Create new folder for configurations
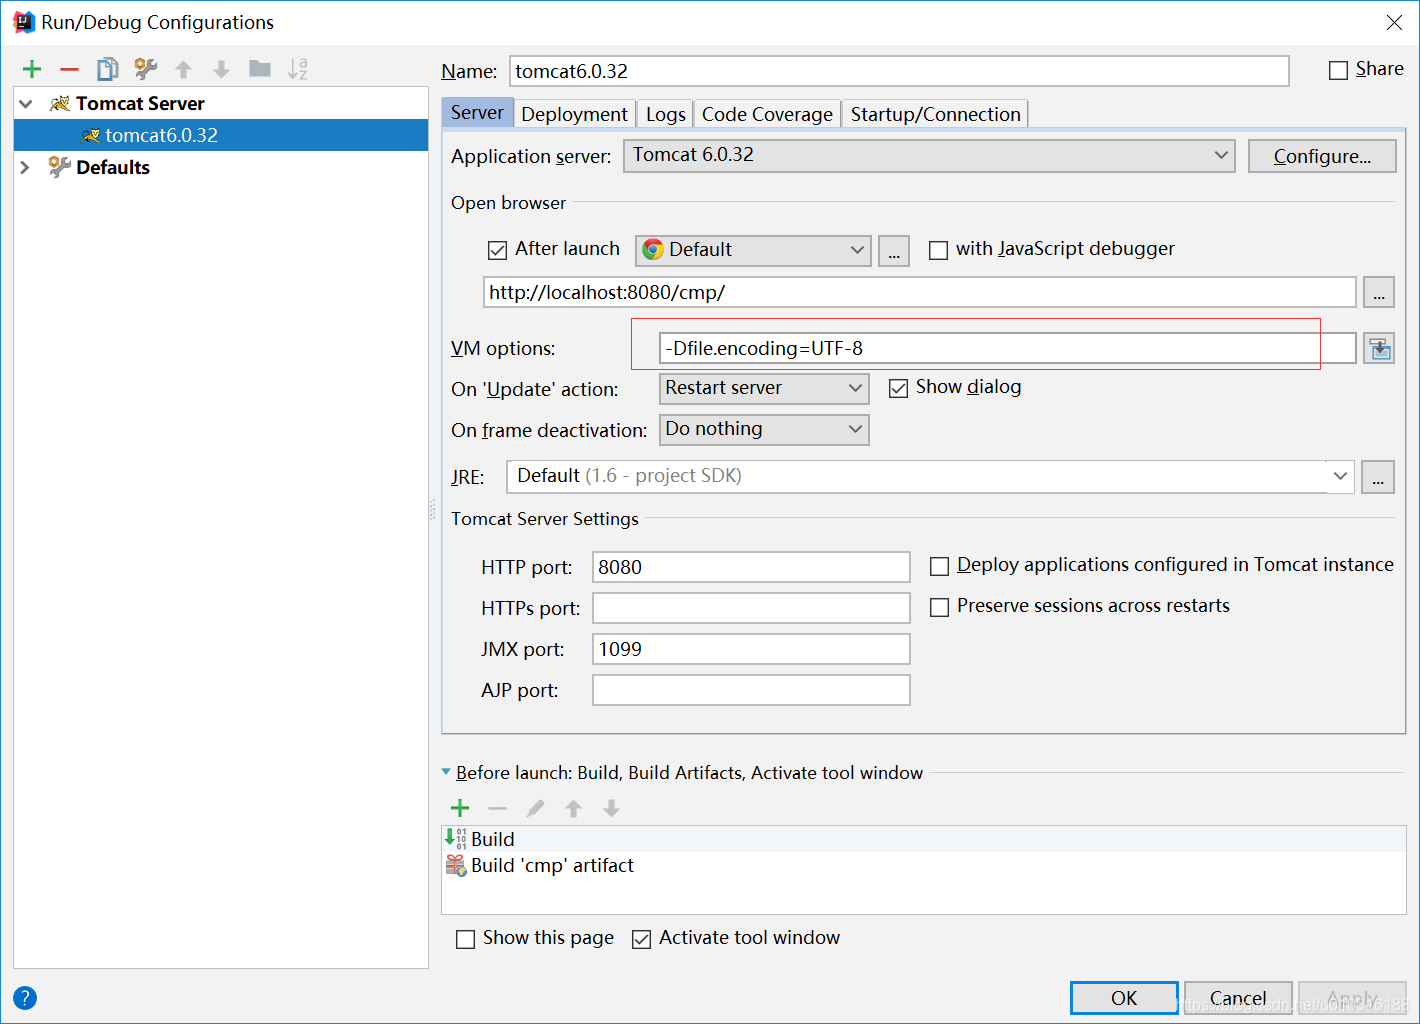1420x1024 pixels. coord(260,69)
